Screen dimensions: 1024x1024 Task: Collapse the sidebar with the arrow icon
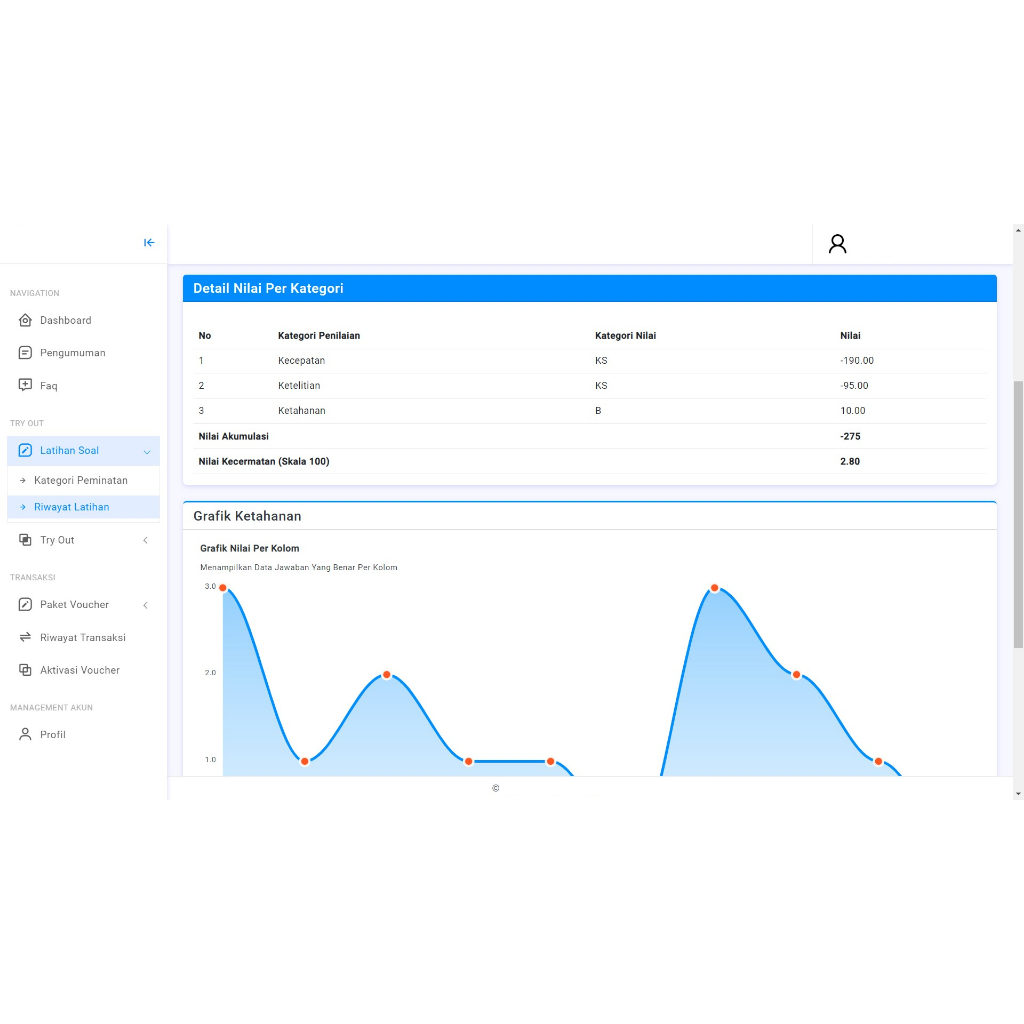(149, 243)
